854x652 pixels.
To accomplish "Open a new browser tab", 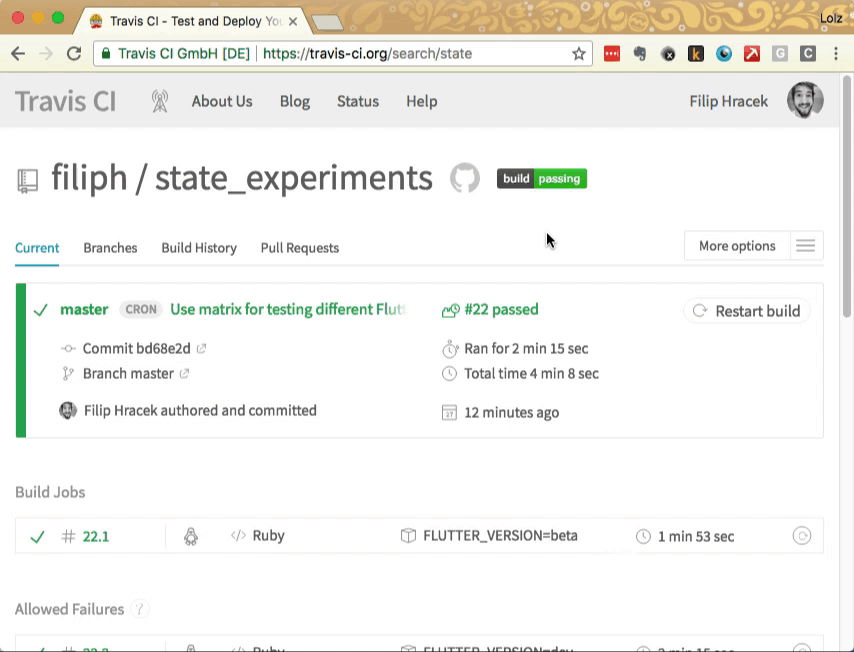I will tap(327, 22).
